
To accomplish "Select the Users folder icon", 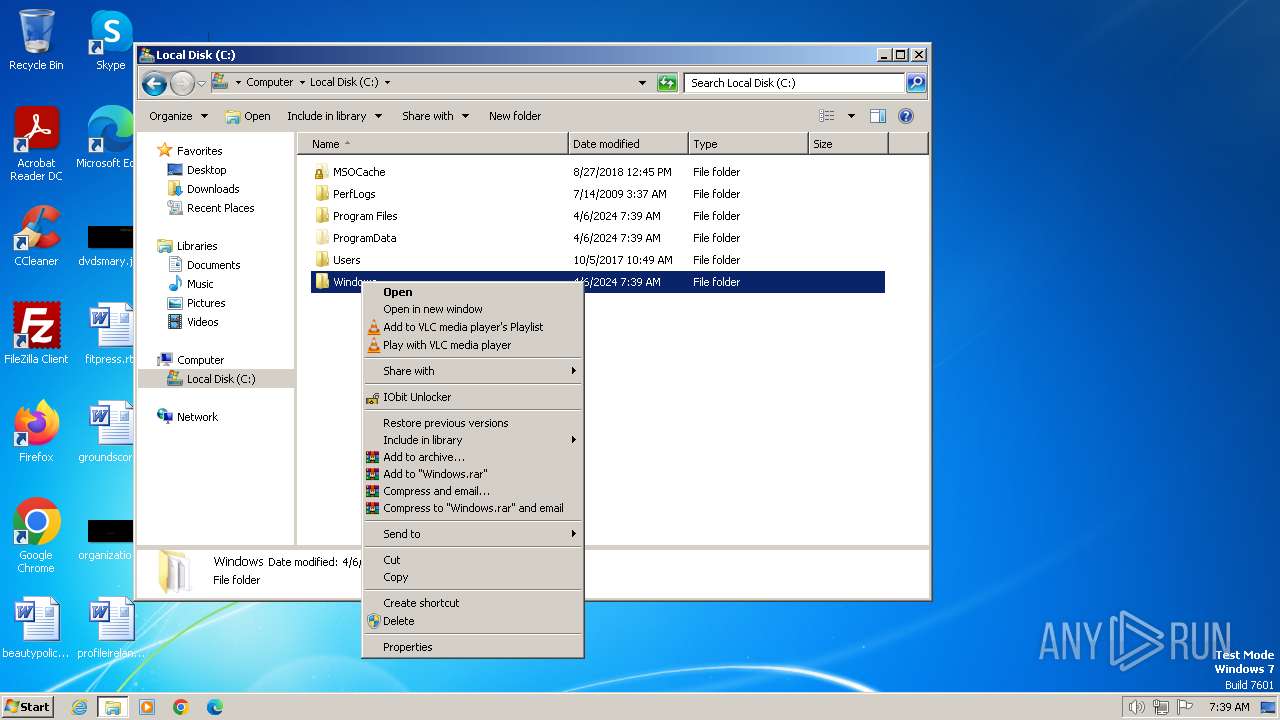I will (321, 260).
